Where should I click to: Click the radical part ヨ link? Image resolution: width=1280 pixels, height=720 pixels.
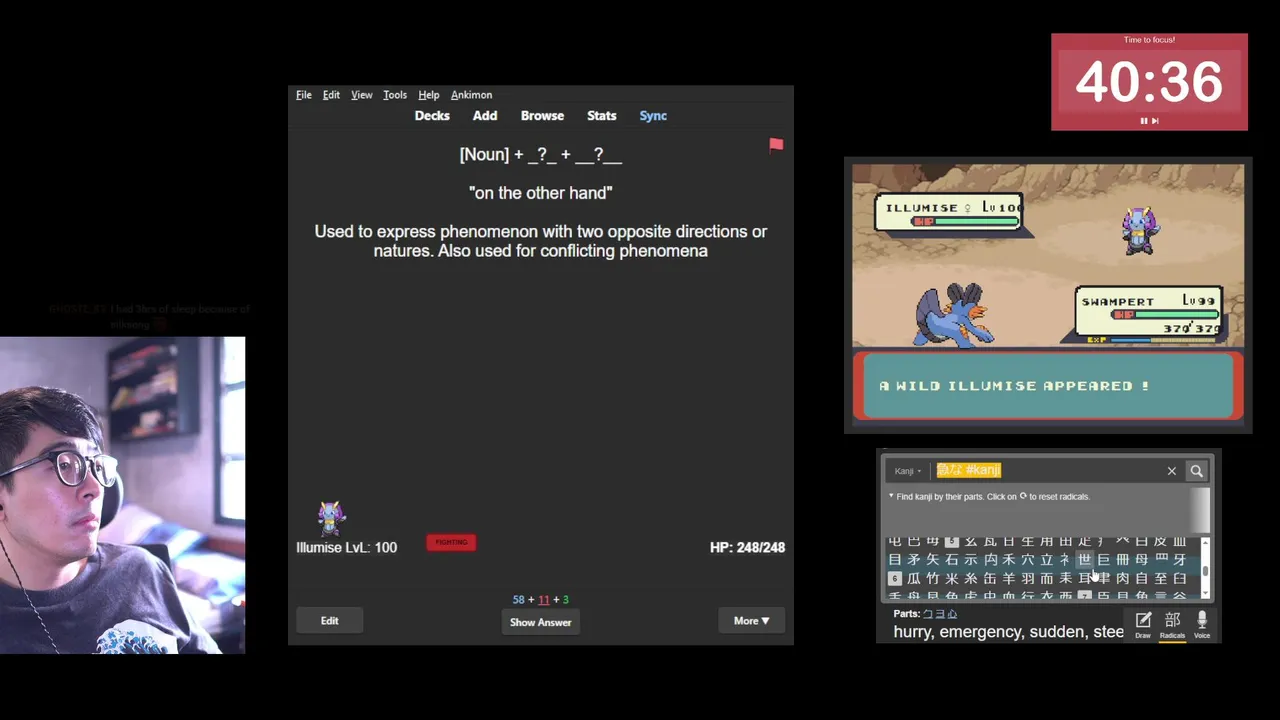point(940,614)
